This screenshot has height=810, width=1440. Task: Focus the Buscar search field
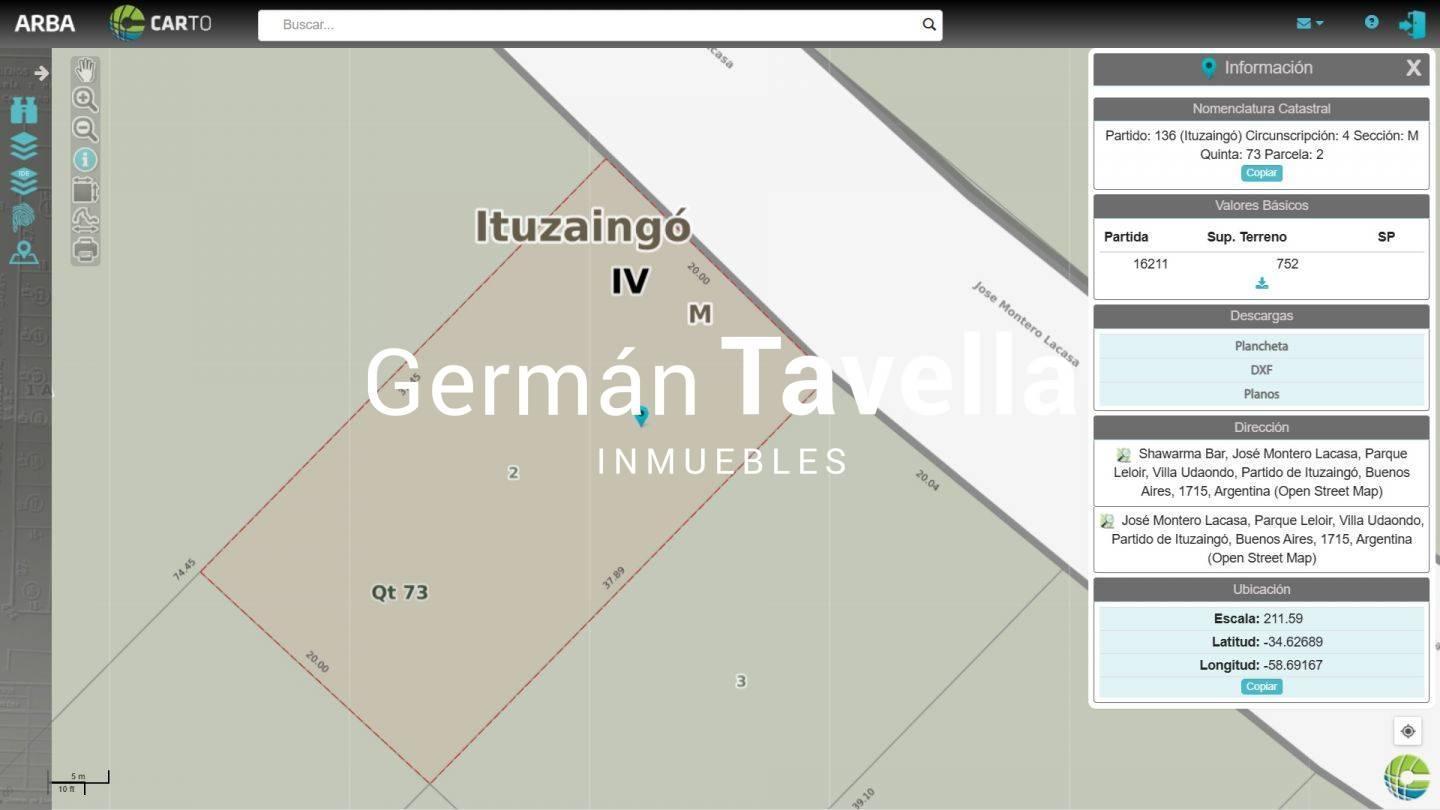(x=600, y=25)
